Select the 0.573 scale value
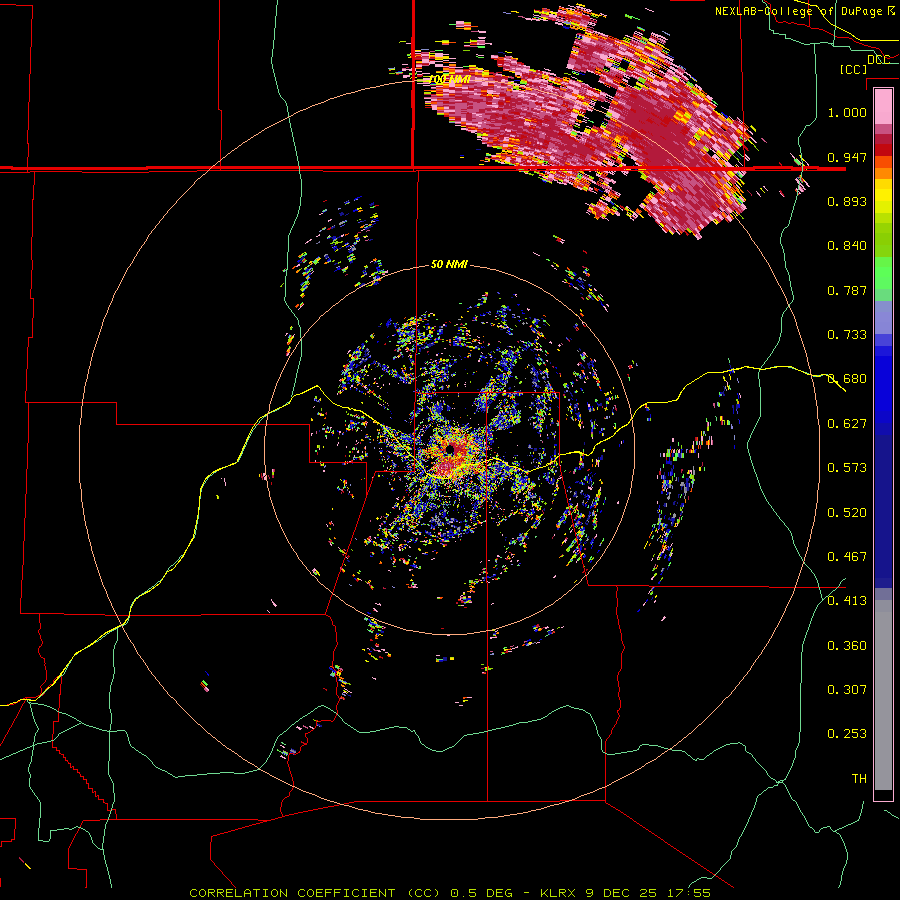Viewport: 900px width, 900px height. [847, 468]
